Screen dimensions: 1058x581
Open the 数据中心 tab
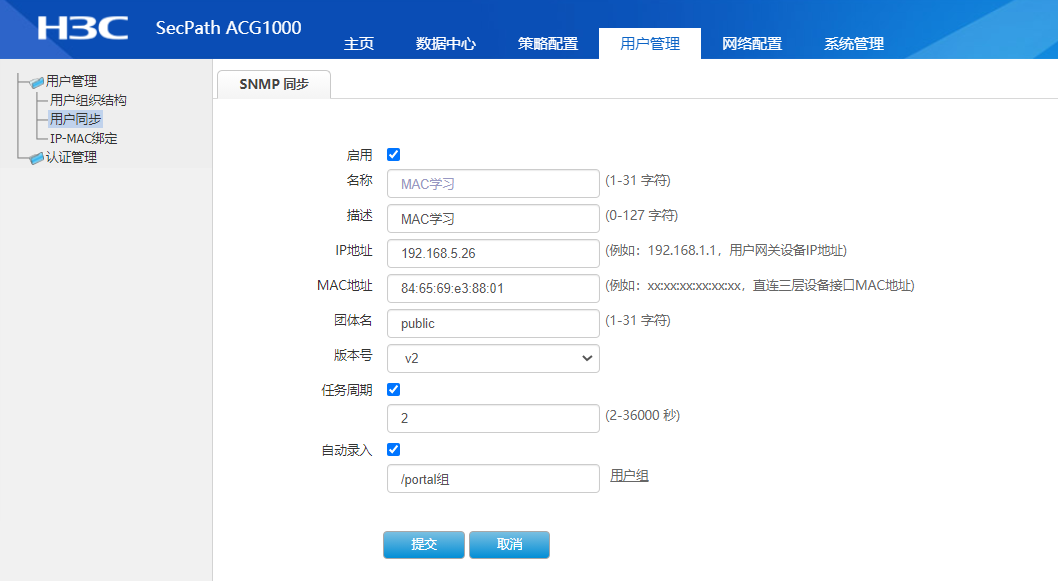coord(446,44)
